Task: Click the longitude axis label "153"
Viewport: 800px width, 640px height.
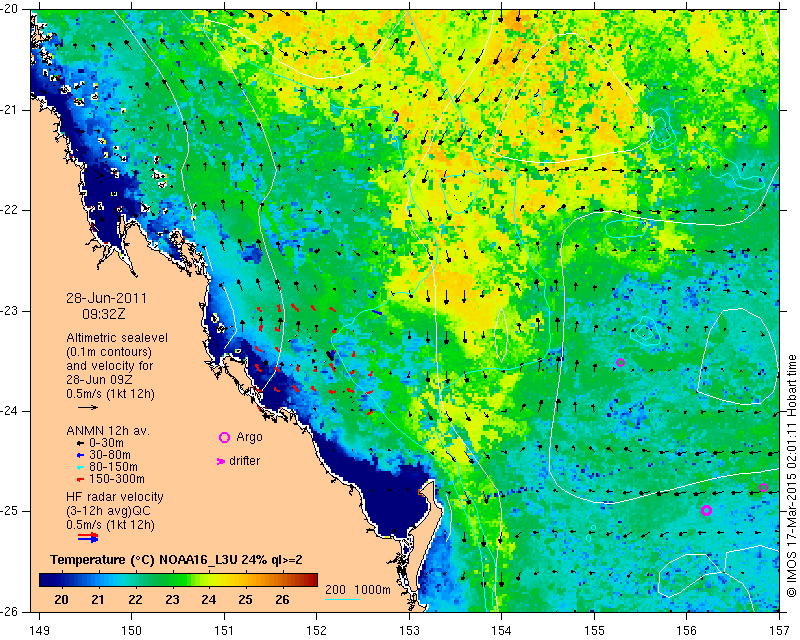Action: click(x=409, y=630)
